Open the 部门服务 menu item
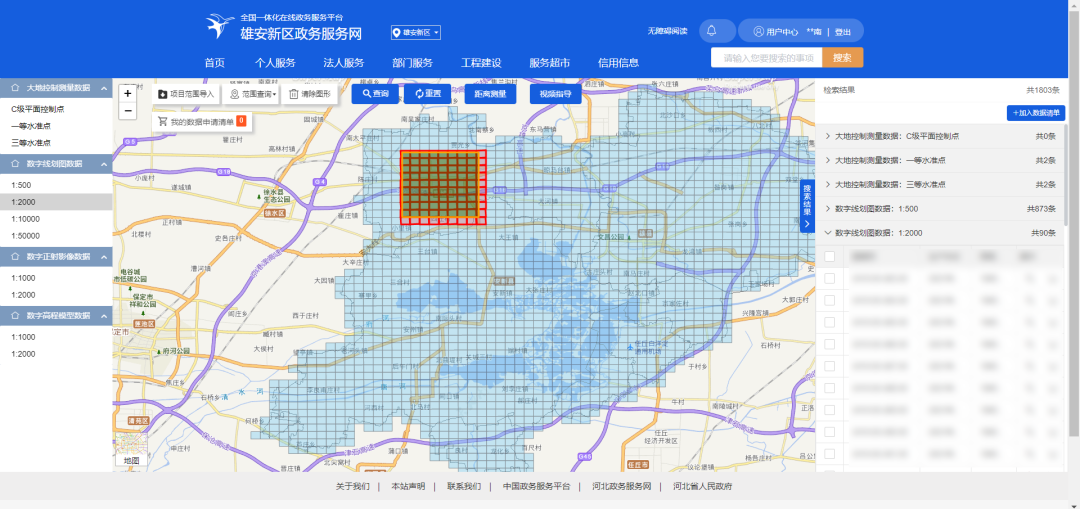1080x509 pixels. 413,63
